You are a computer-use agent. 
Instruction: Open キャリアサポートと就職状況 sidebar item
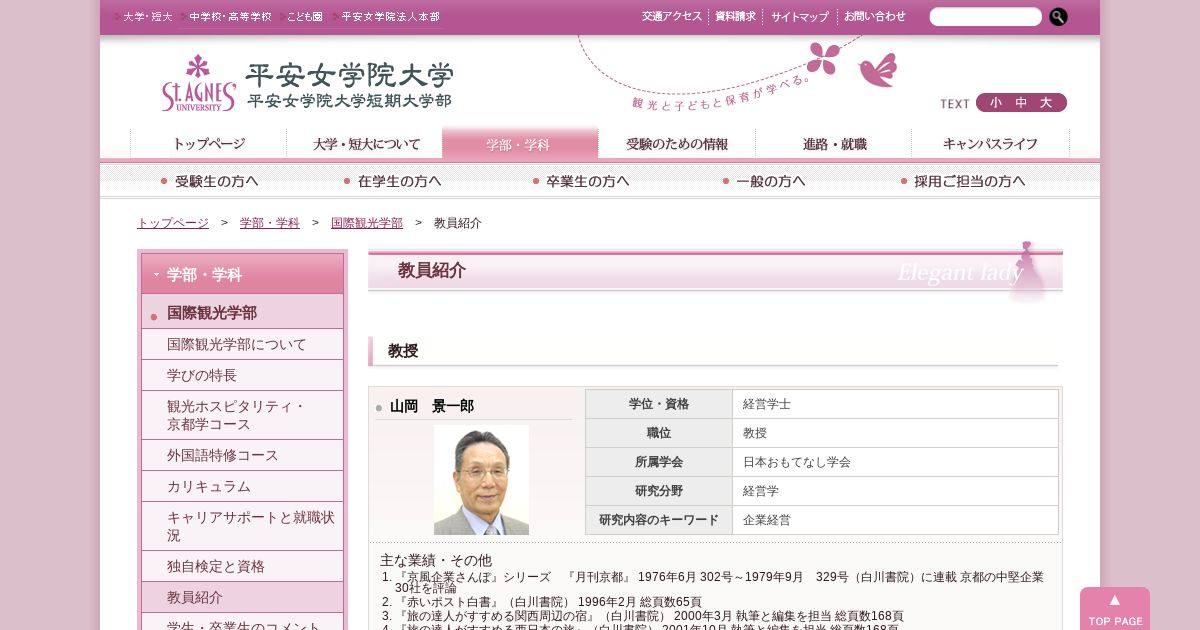[242, 526]
